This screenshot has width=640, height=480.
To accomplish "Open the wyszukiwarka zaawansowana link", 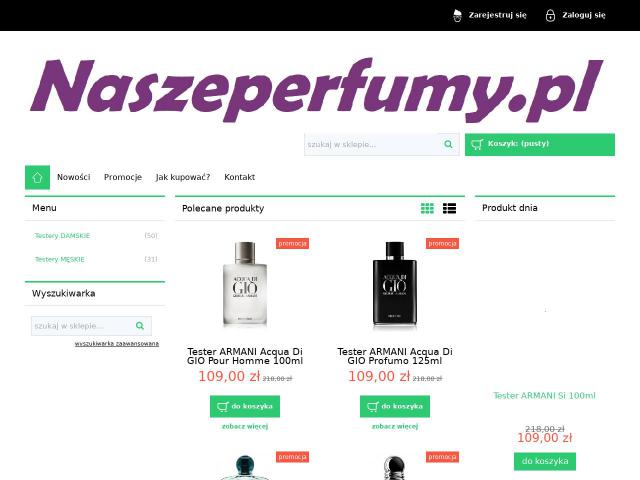I will [117, 344].
